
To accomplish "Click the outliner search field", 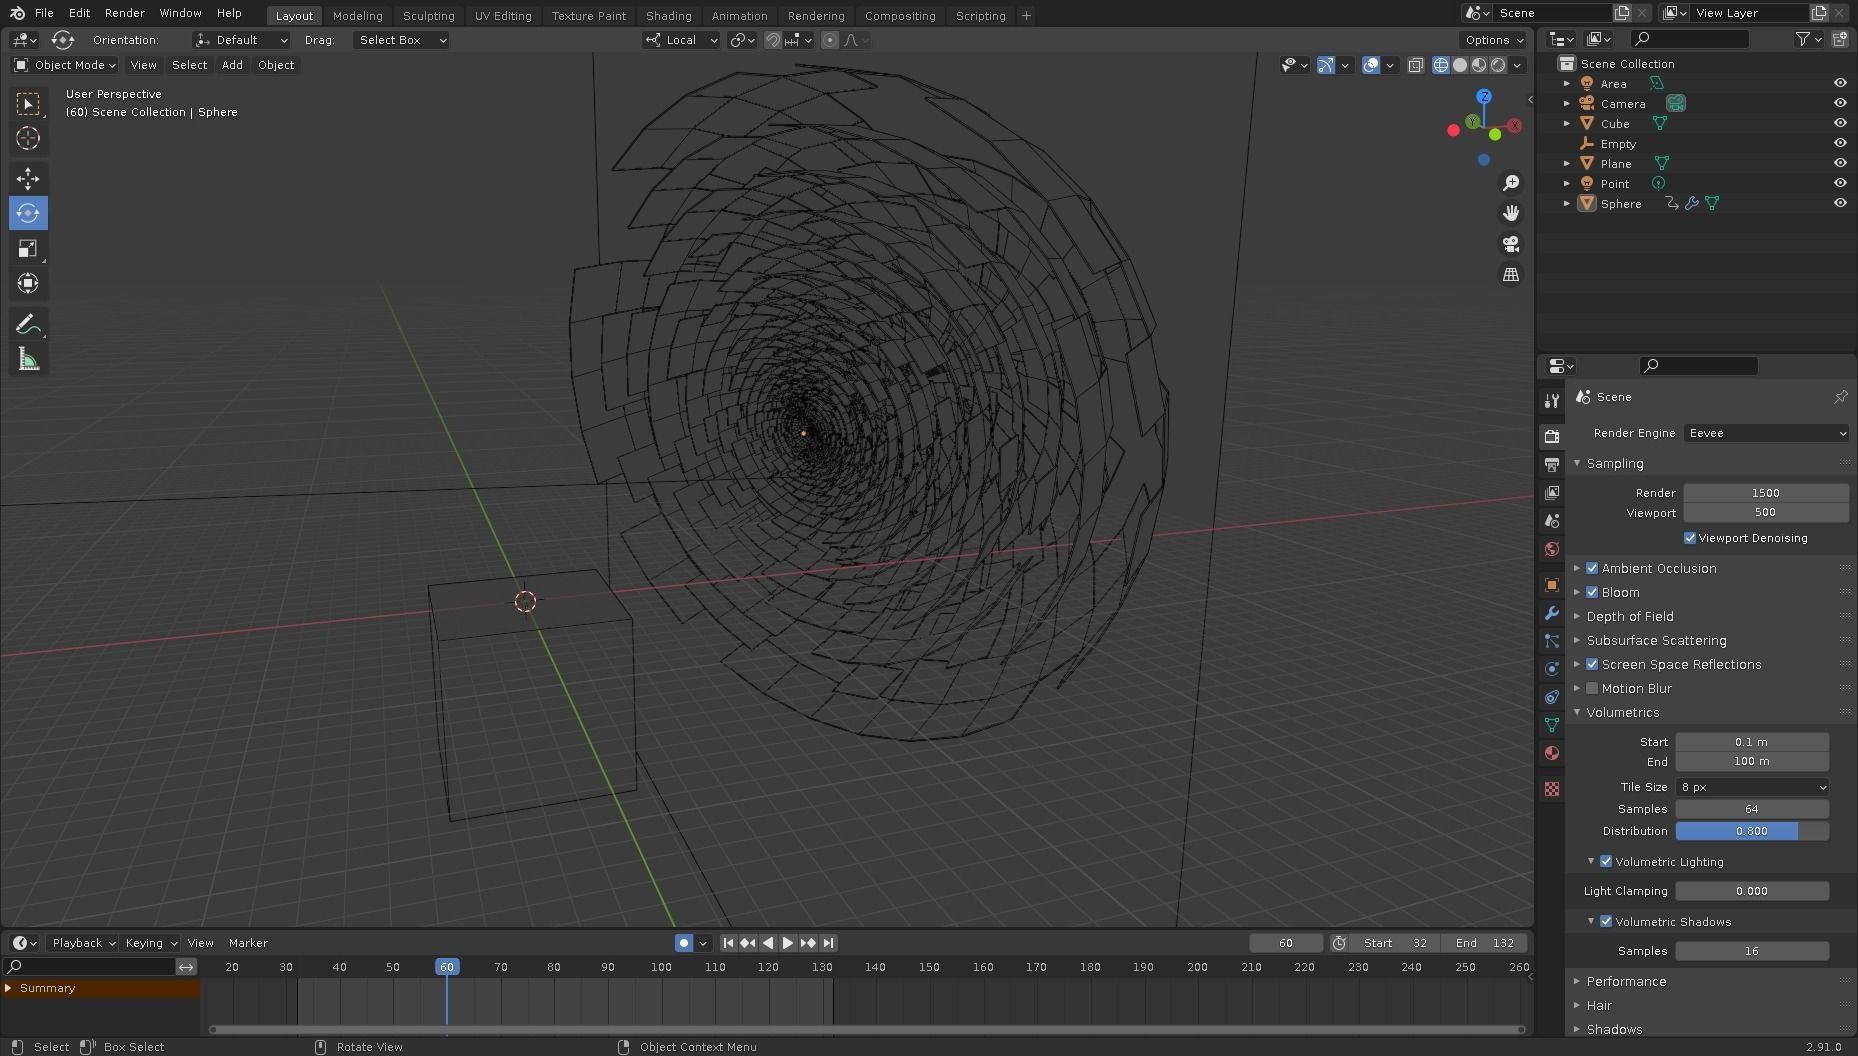I will click(1690, 39).
